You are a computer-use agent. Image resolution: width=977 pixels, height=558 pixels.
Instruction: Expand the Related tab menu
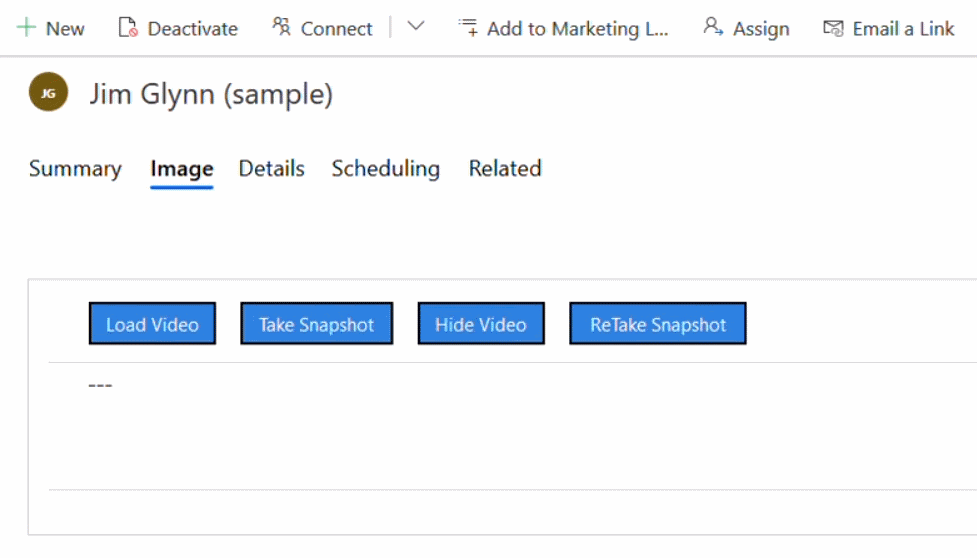click(505, 169)
